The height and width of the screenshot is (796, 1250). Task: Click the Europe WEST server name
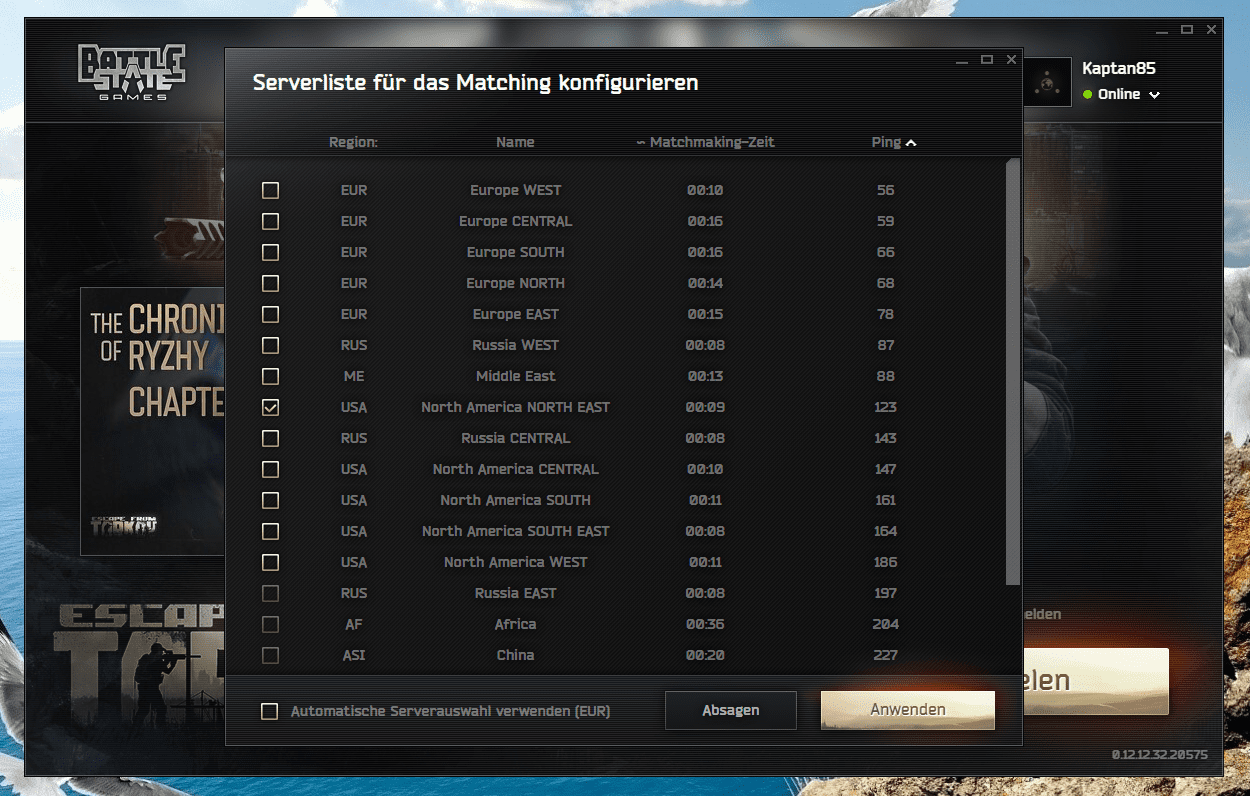pyautogui.click(x=515, y=190)
